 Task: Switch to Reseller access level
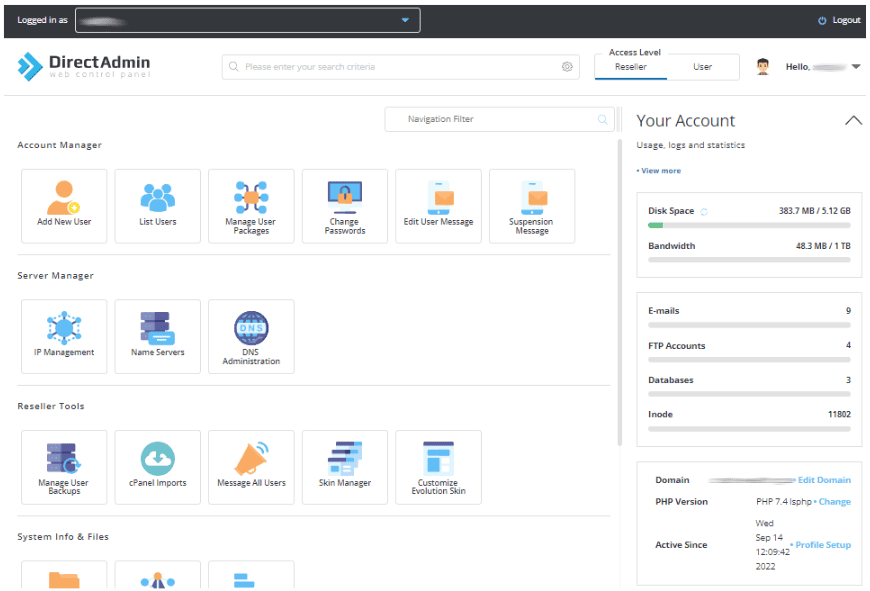point(631,67)
